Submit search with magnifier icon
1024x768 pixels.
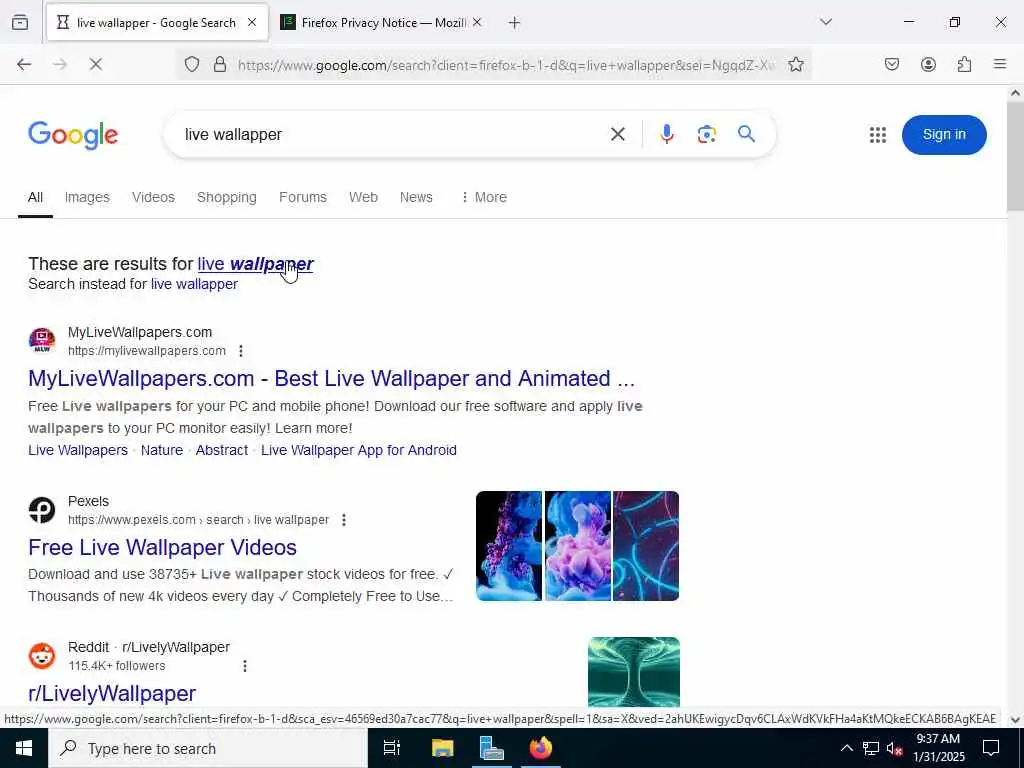(746, 135)
